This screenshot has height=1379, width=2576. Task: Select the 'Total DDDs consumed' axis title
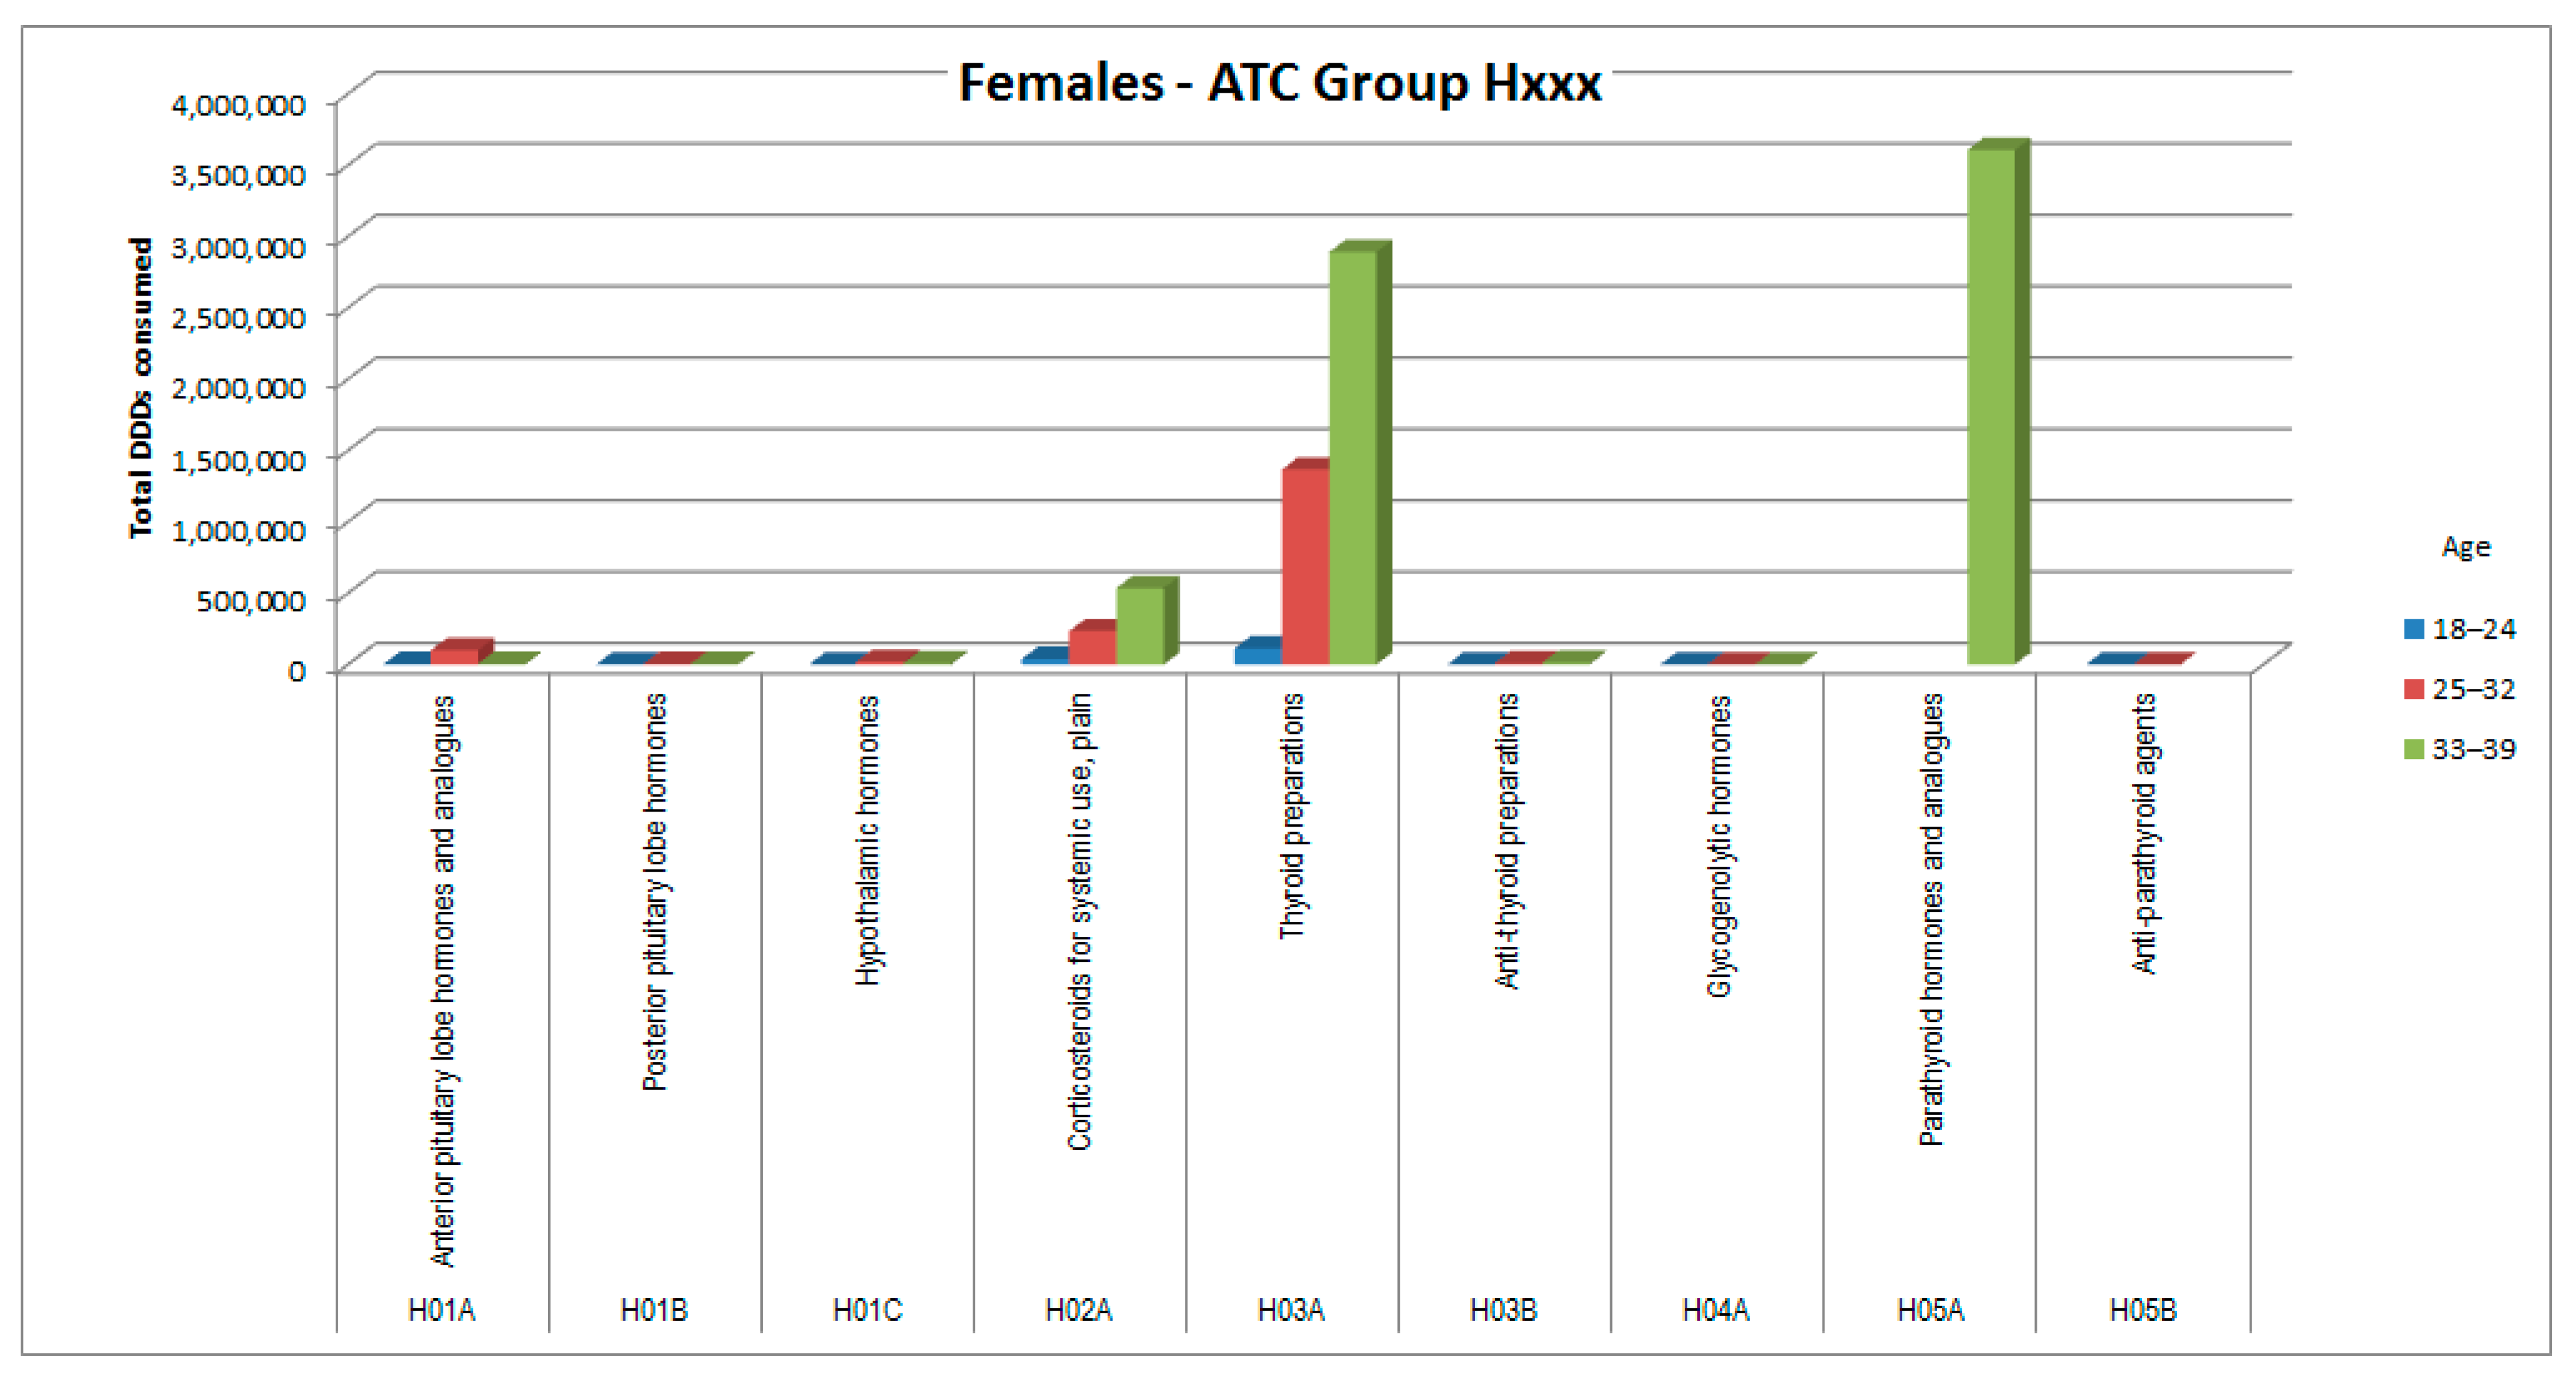141,388
